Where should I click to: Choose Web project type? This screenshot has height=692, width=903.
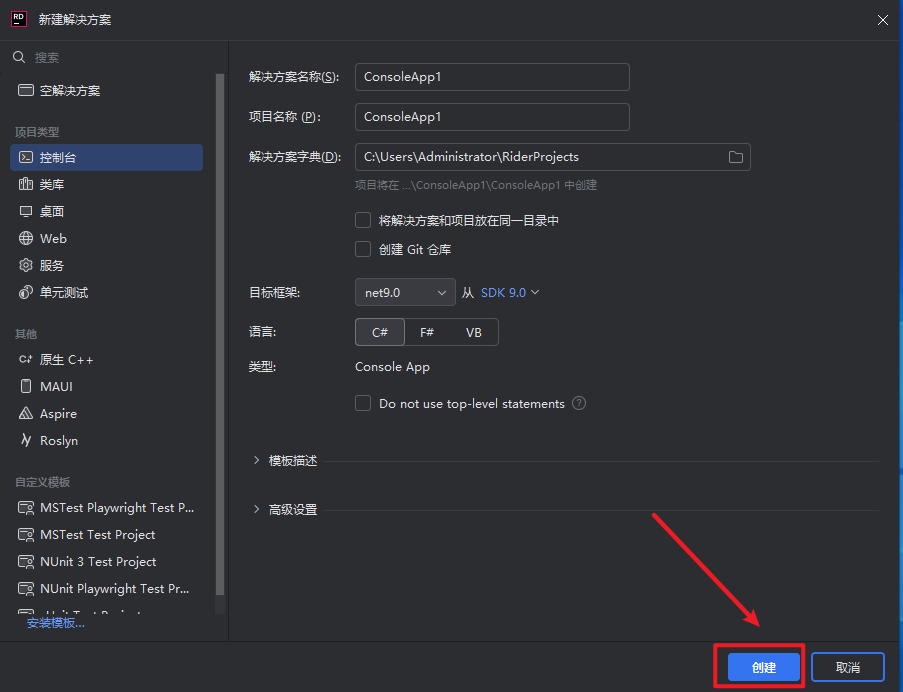[107, 238]
